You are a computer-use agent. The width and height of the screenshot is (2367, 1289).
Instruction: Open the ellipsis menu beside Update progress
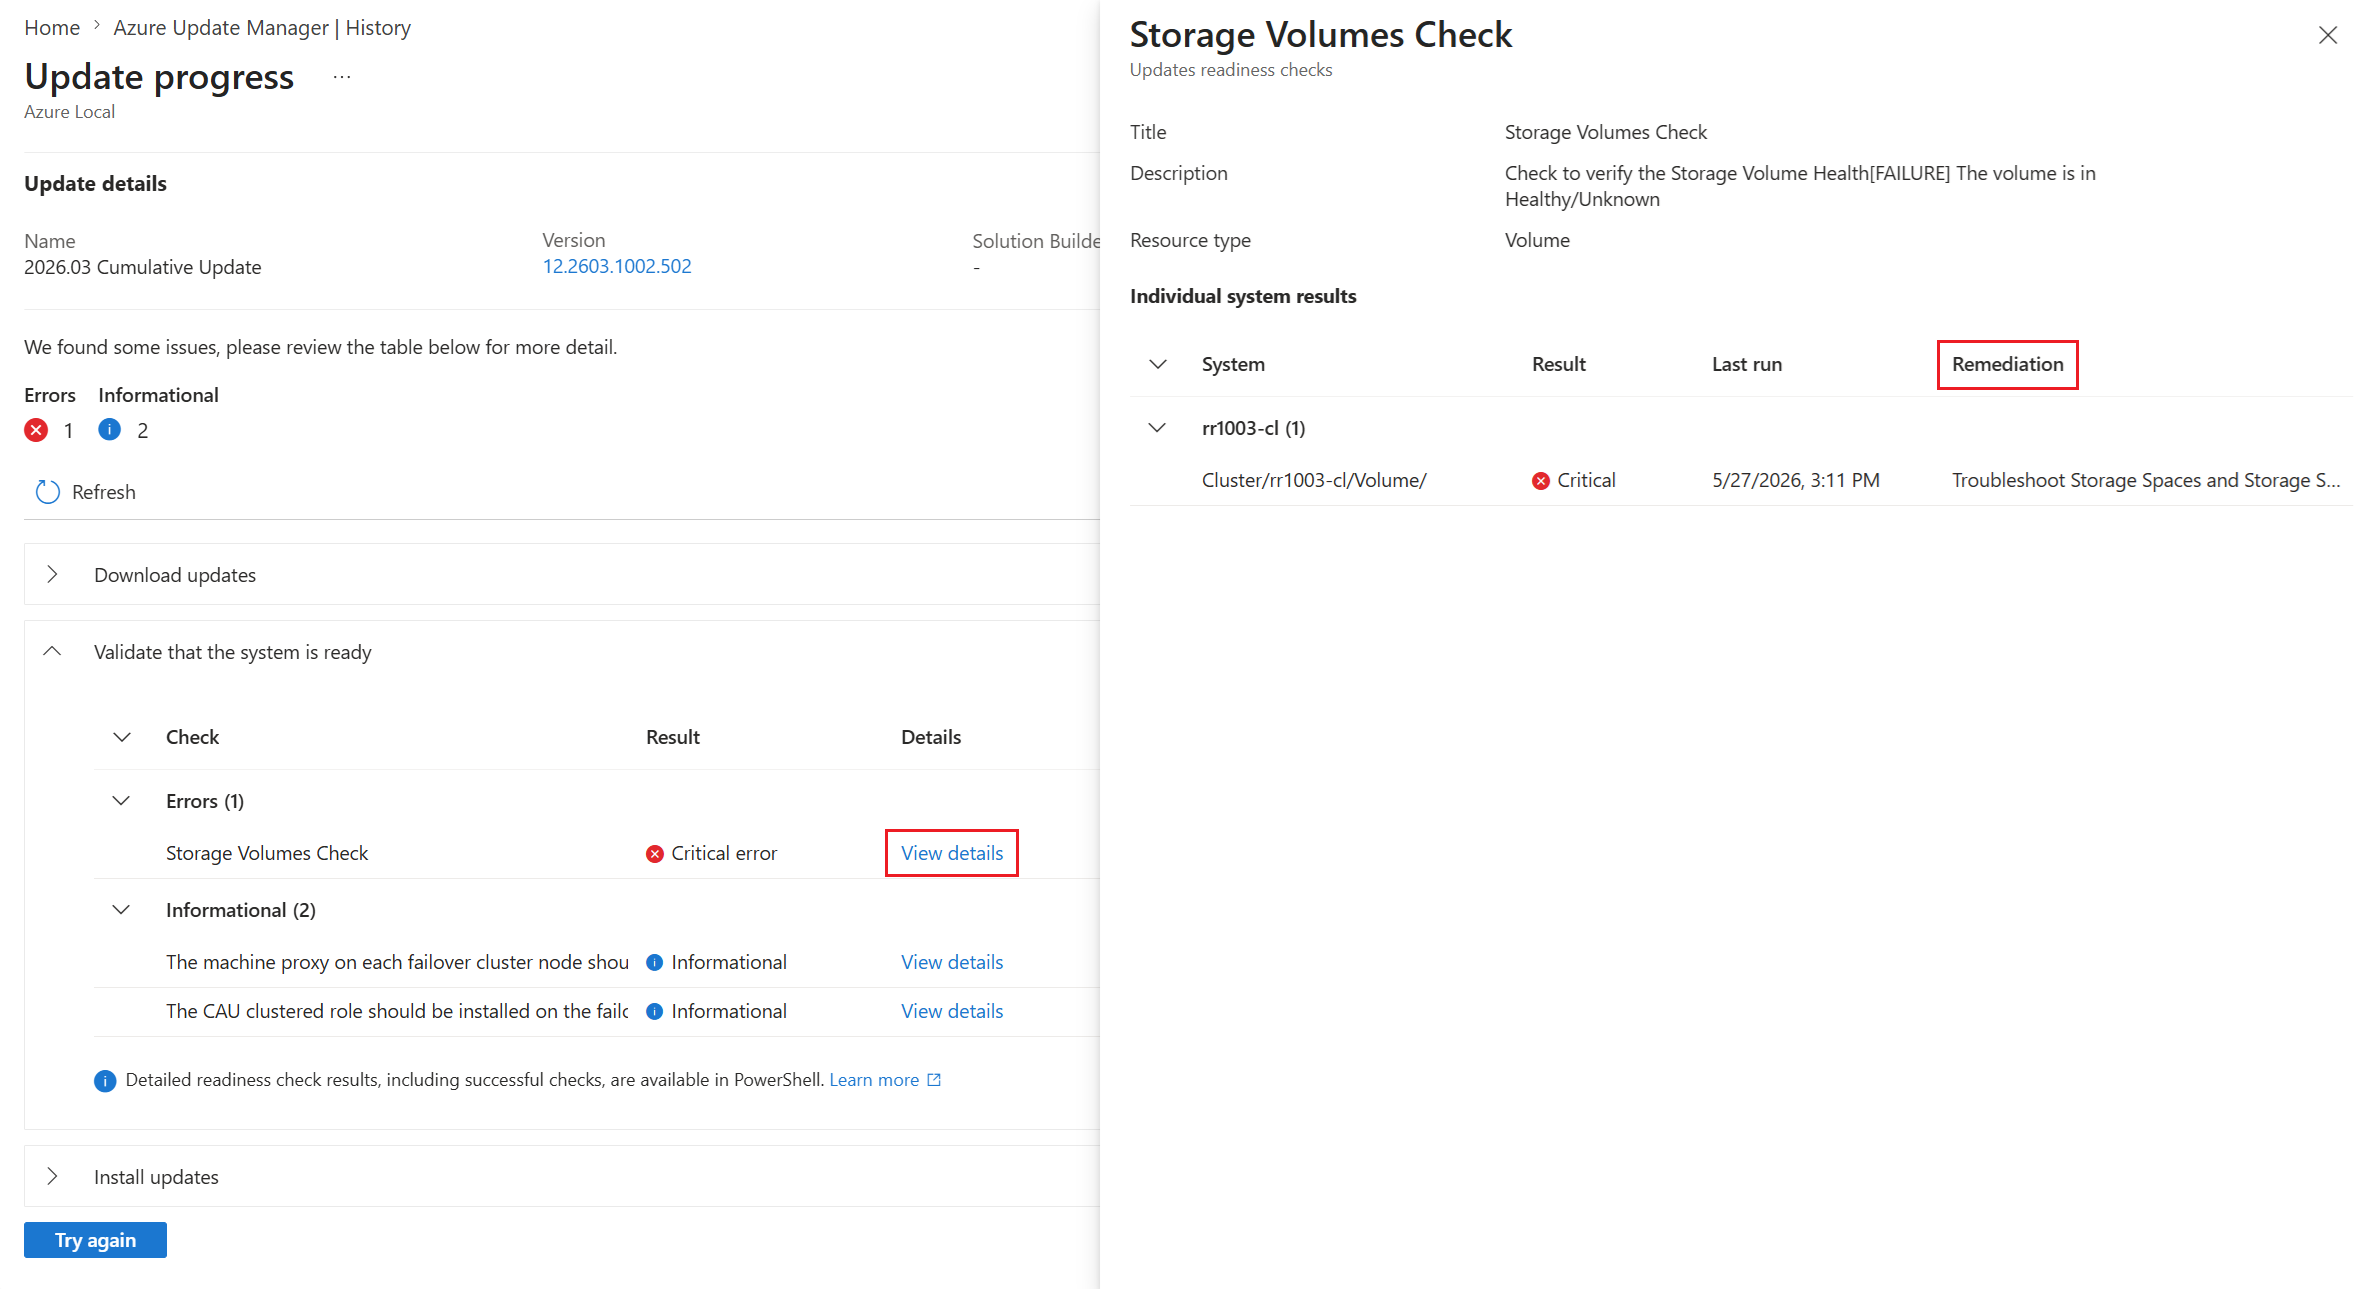pyautogui.click(x=342, y=77)
